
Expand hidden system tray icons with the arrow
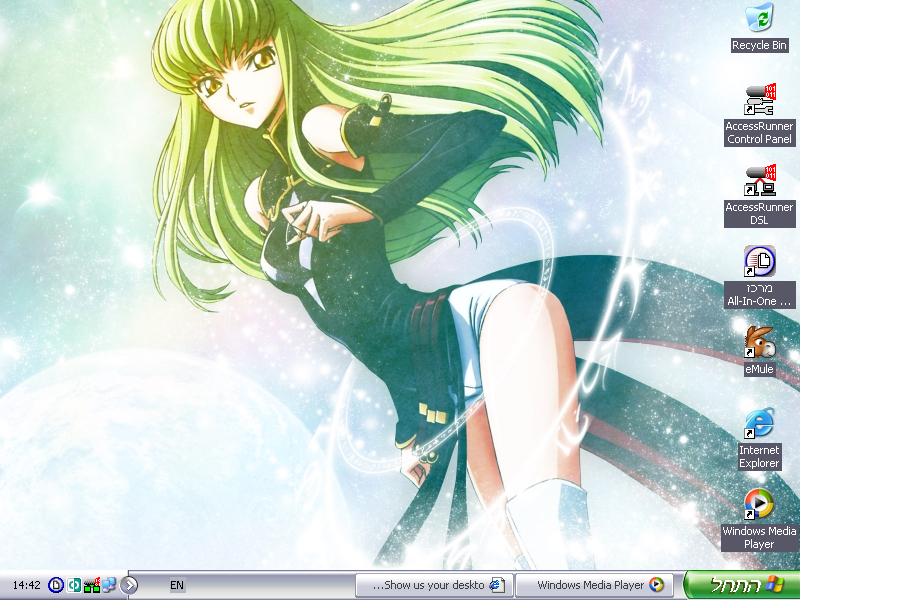click(x=129, y=585)
